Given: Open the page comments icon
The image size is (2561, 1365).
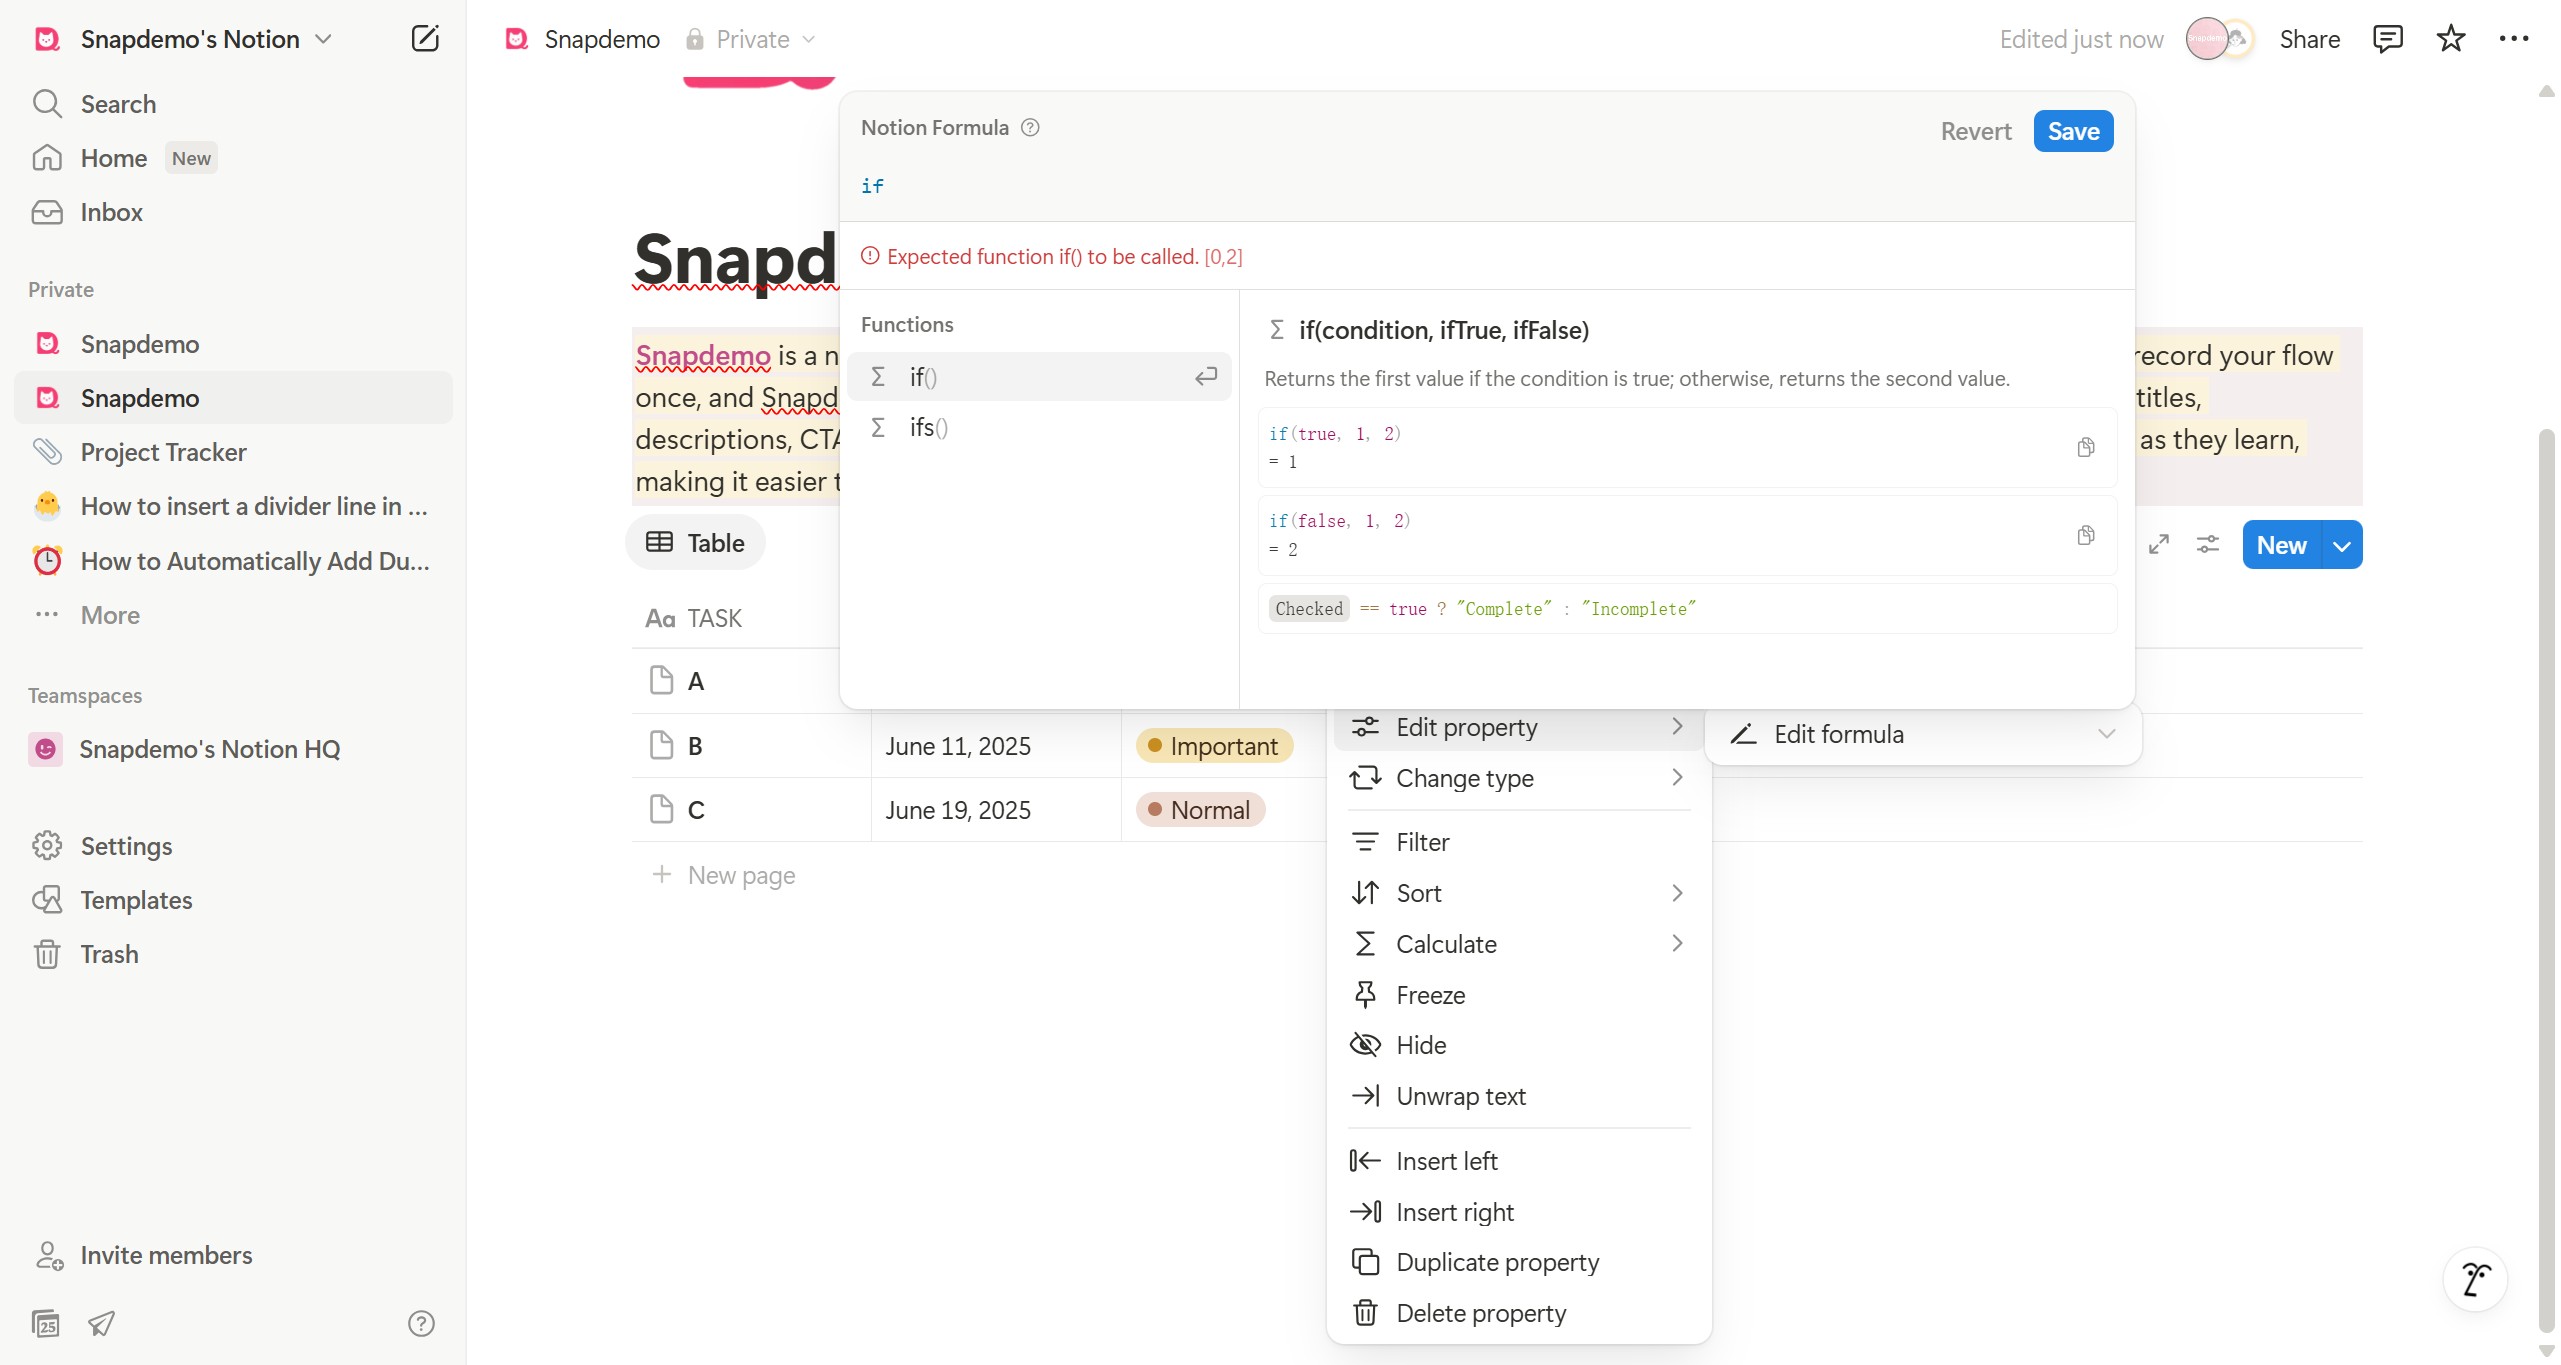Looking at the screenshot, I should (x=2387, y=39).
